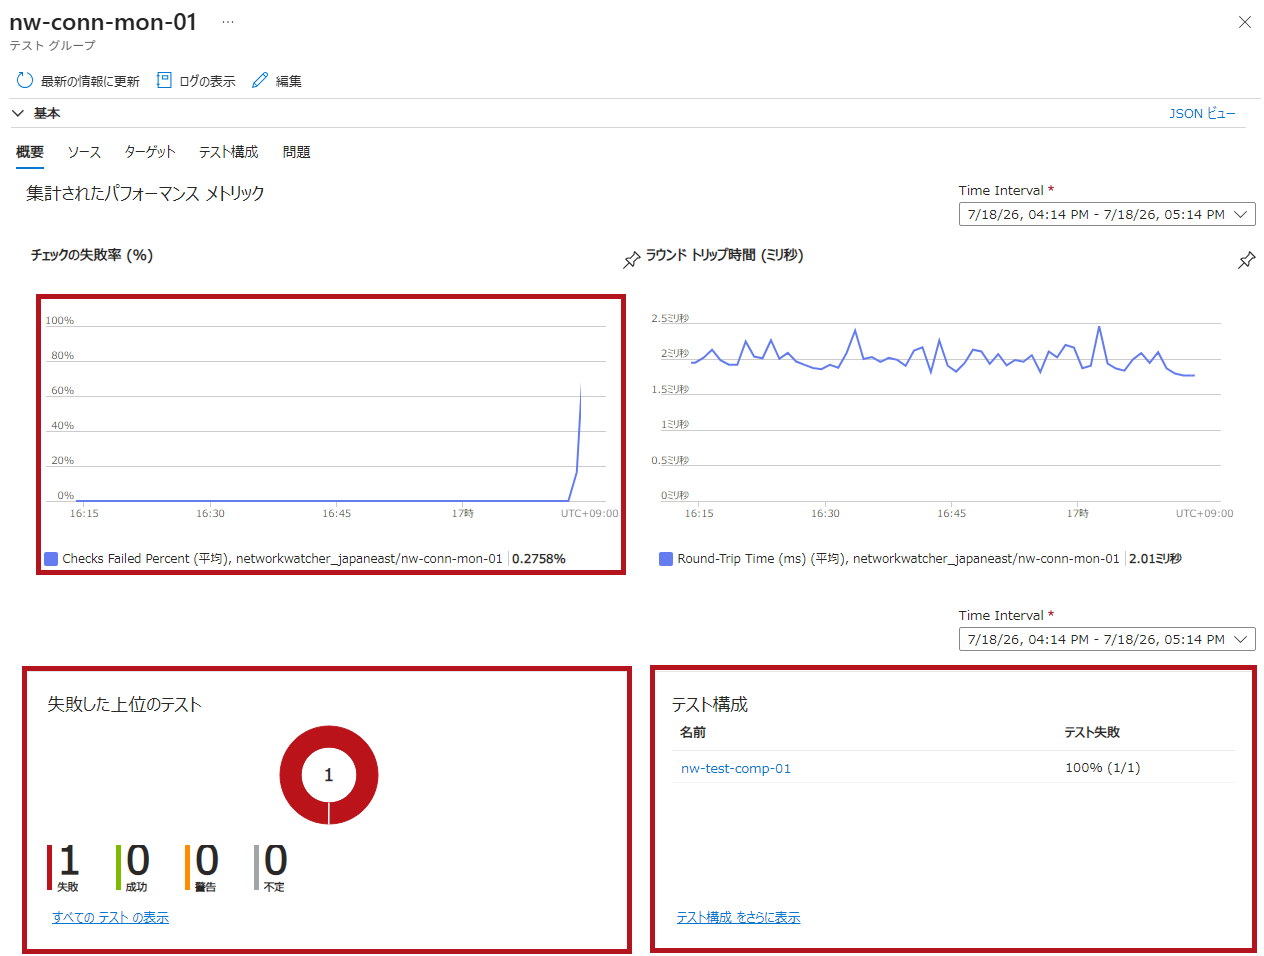Click the pencil icon for 編集
Screen dimensions: 1264x956
(x=260, y=80)
